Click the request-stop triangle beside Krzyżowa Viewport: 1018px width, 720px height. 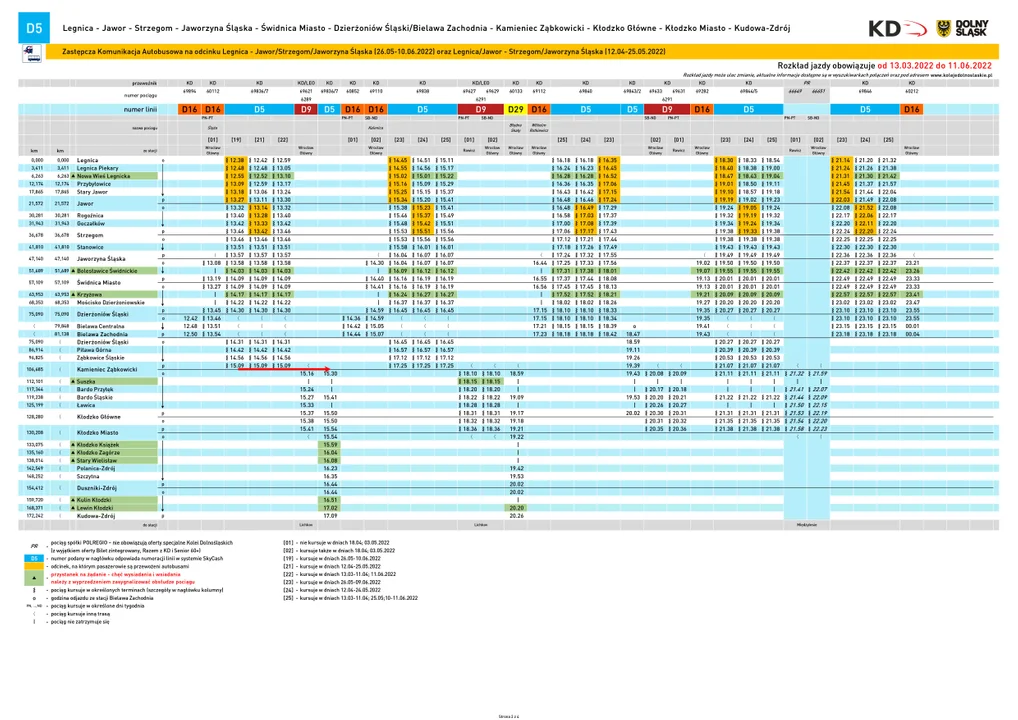click(x=73, y=295)
